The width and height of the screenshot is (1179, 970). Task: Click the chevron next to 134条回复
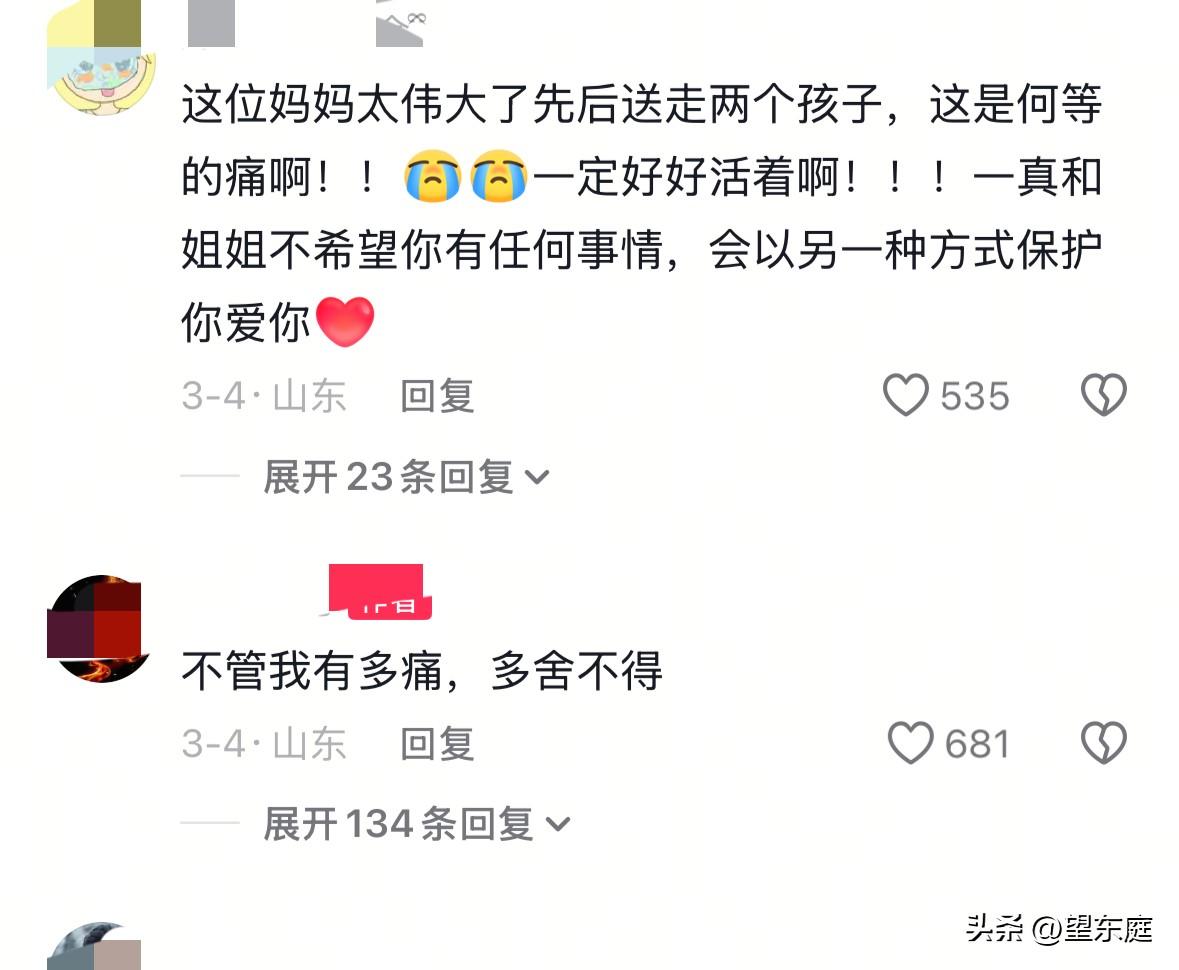(x=558, y=825)
